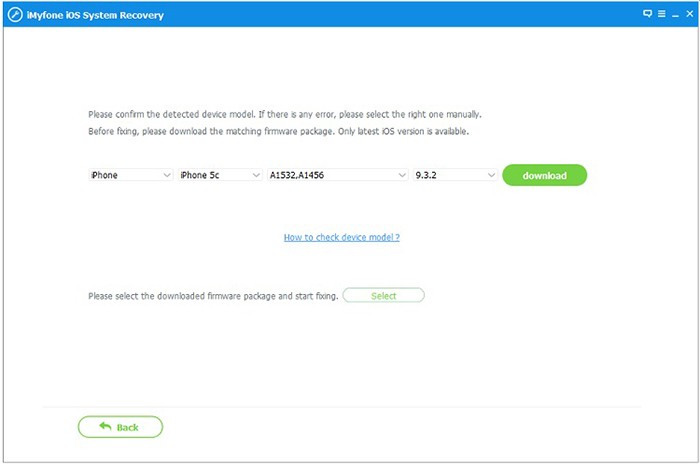Open the hamburger menu icon in title bar

click(x=662, y=14)
